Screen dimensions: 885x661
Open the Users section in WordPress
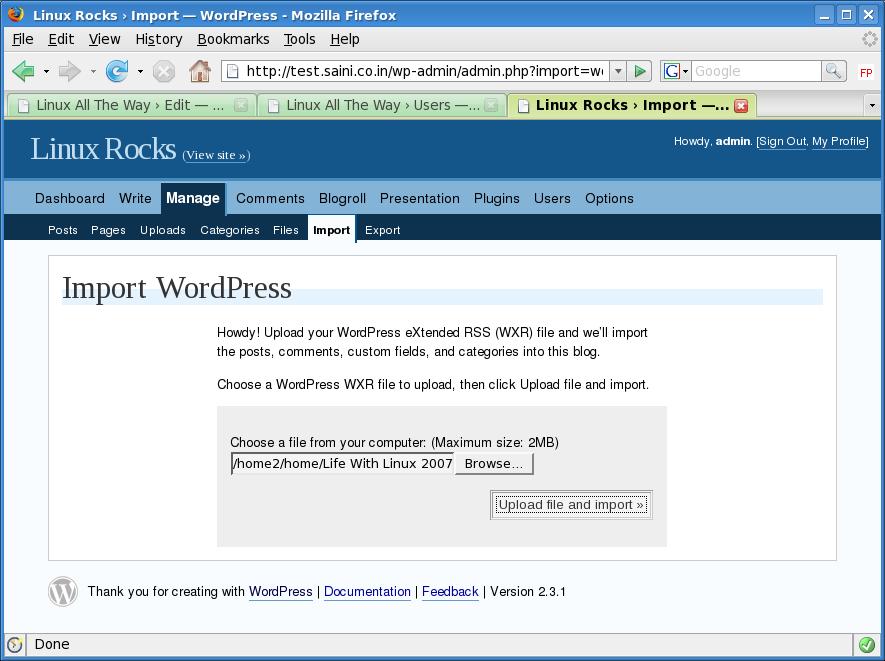(x=552, y=198)
